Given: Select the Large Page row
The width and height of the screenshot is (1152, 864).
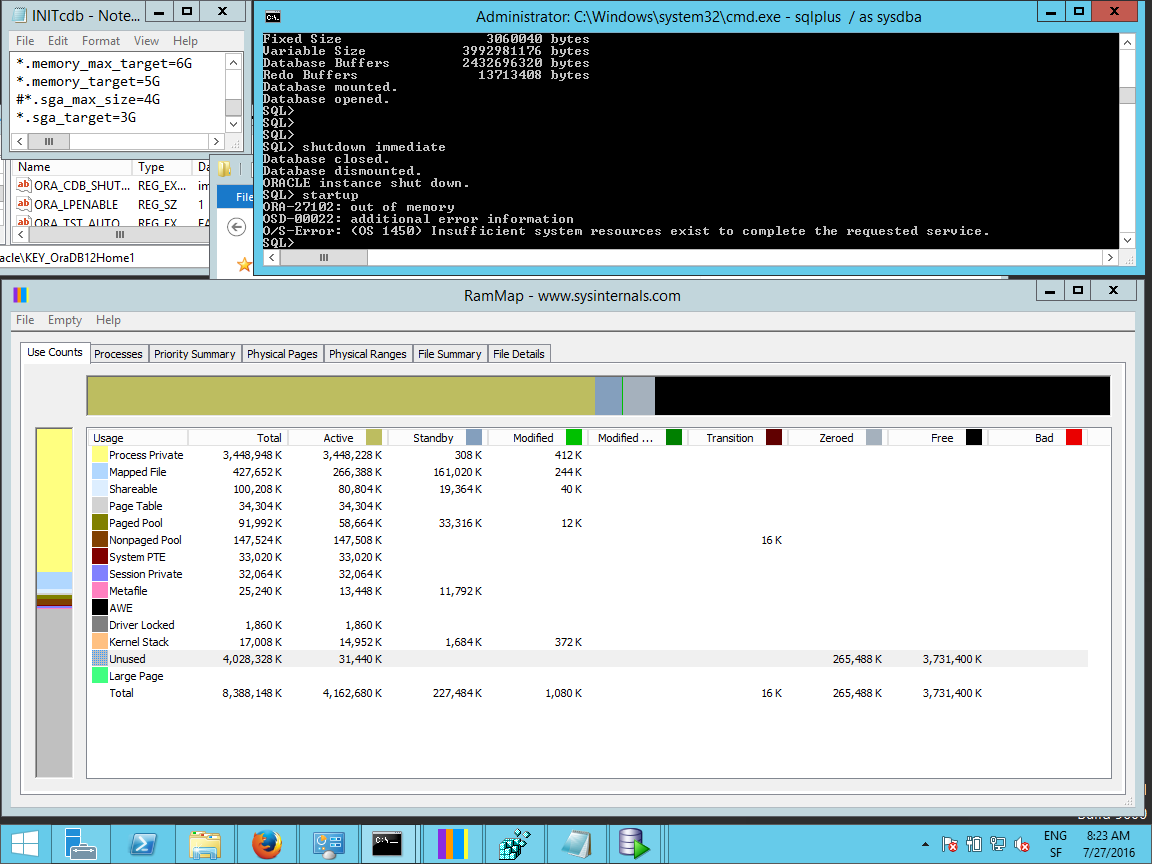Looking at the screenshot, I should coord(588,676).
